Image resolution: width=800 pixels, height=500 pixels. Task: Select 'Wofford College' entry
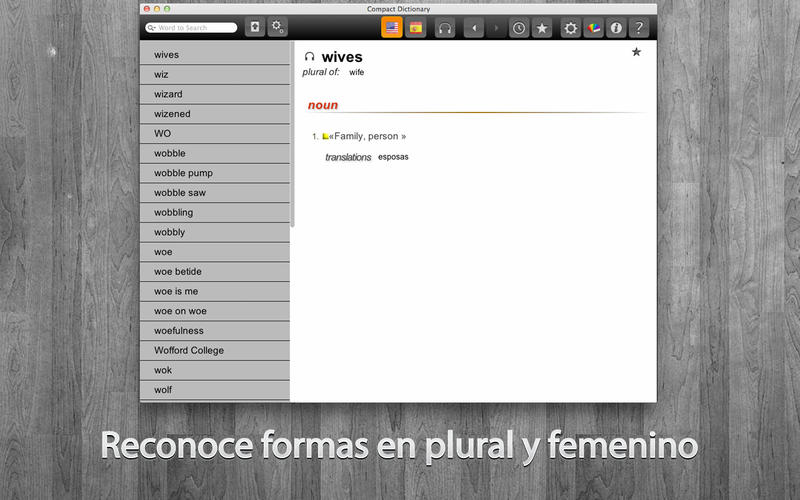(x=215, y=351)
